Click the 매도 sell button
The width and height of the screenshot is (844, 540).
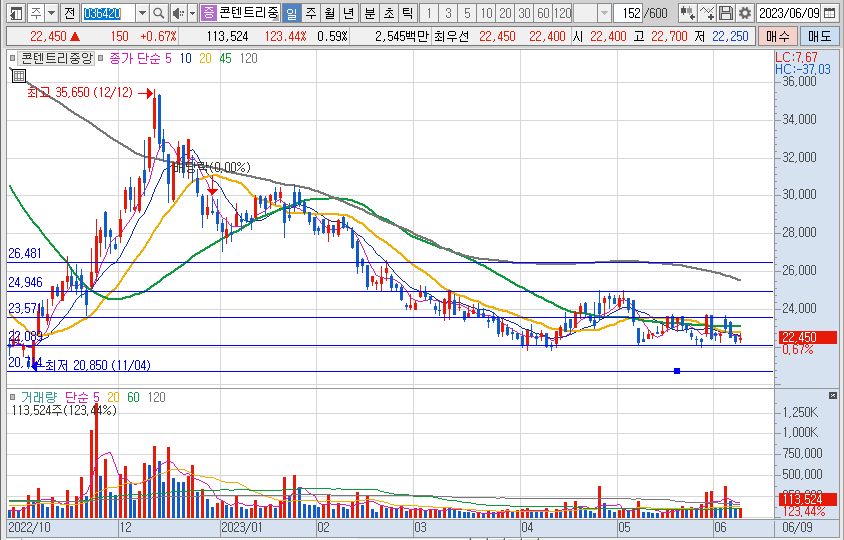coord(820,37)
